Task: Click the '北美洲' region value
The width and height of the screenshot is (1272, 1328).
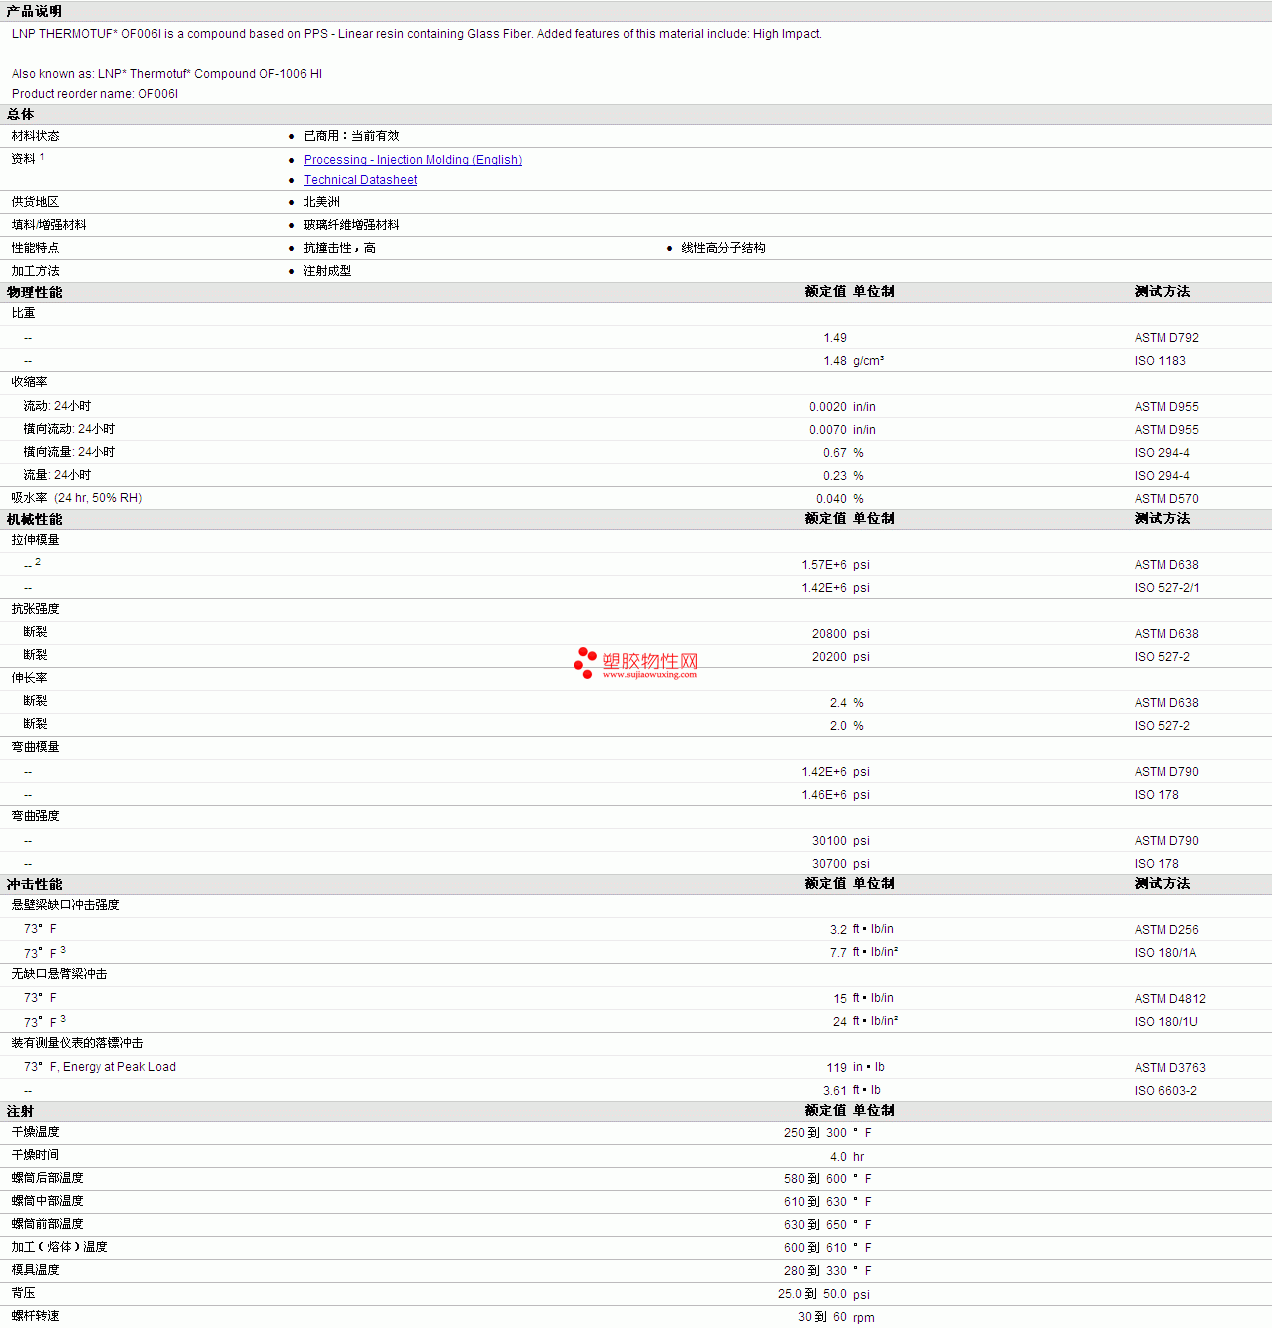Action: [322, 202]
